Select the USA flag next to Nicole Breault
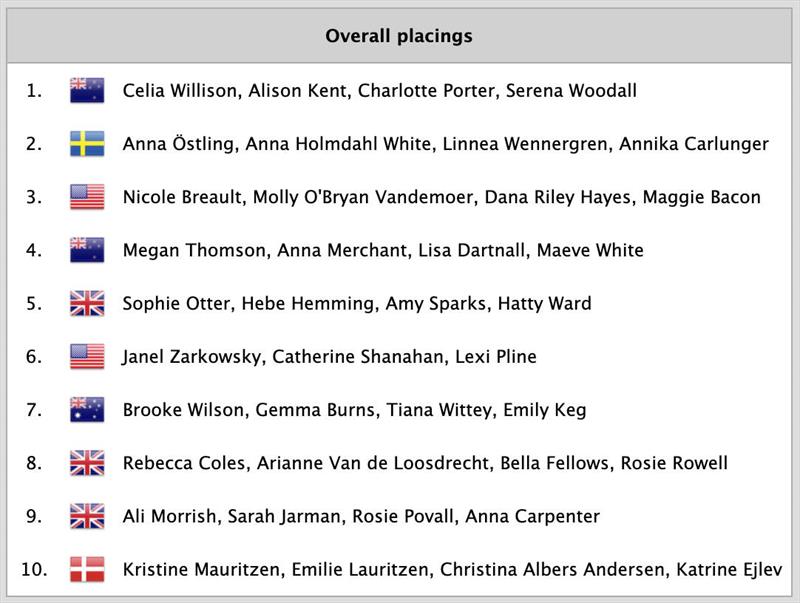Image resolution: width=800 pixels, height=603 pixels. pyautogui.click(x=87, y=197)
